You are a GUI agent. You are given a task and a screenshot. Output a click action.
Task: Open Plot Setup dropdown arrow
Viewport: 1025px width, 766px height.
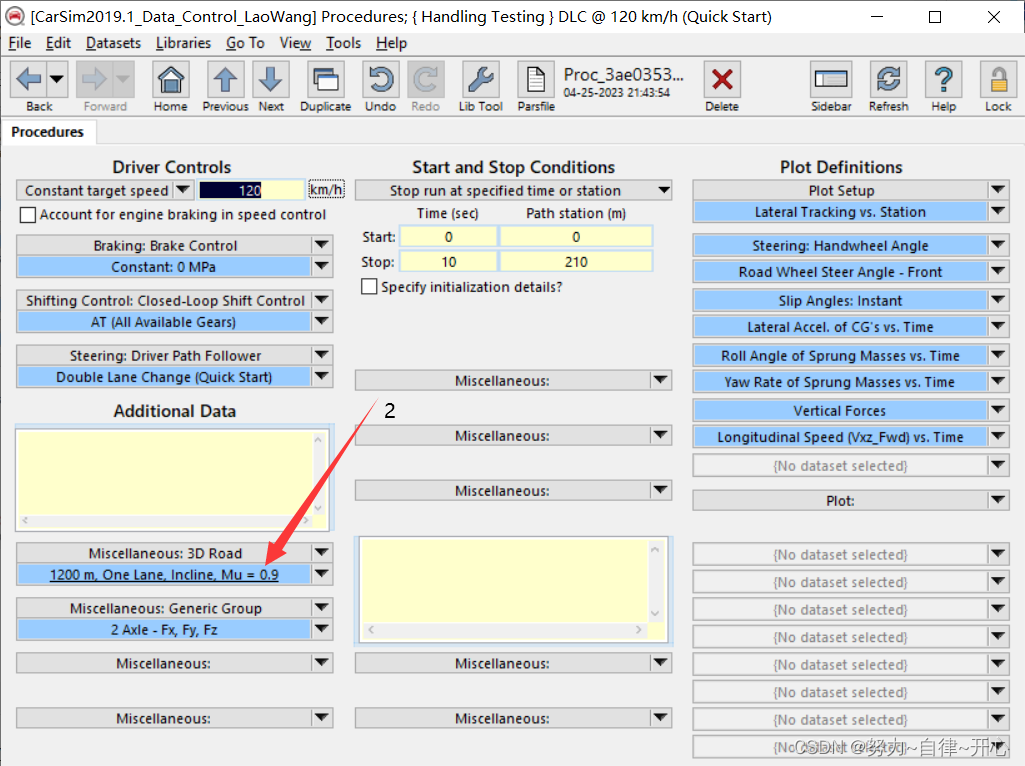998,190
